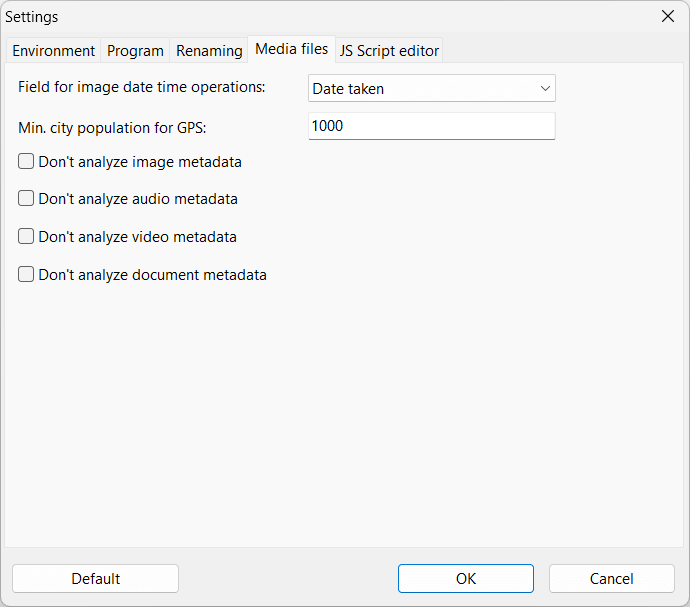This screenshot has width=690, height=607.
Task: Enable 'Don't analyze image metadata' checkbox
Action: point(27,162)
